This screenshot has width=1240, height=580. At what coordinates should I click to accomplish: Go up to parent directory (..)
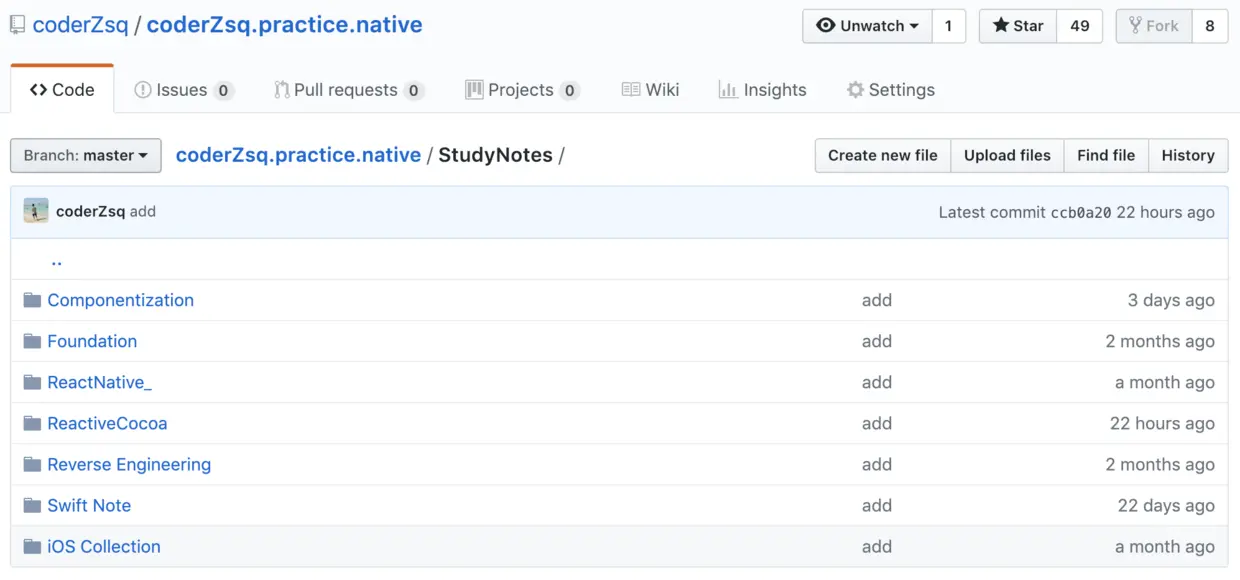[x=56, y=260]
